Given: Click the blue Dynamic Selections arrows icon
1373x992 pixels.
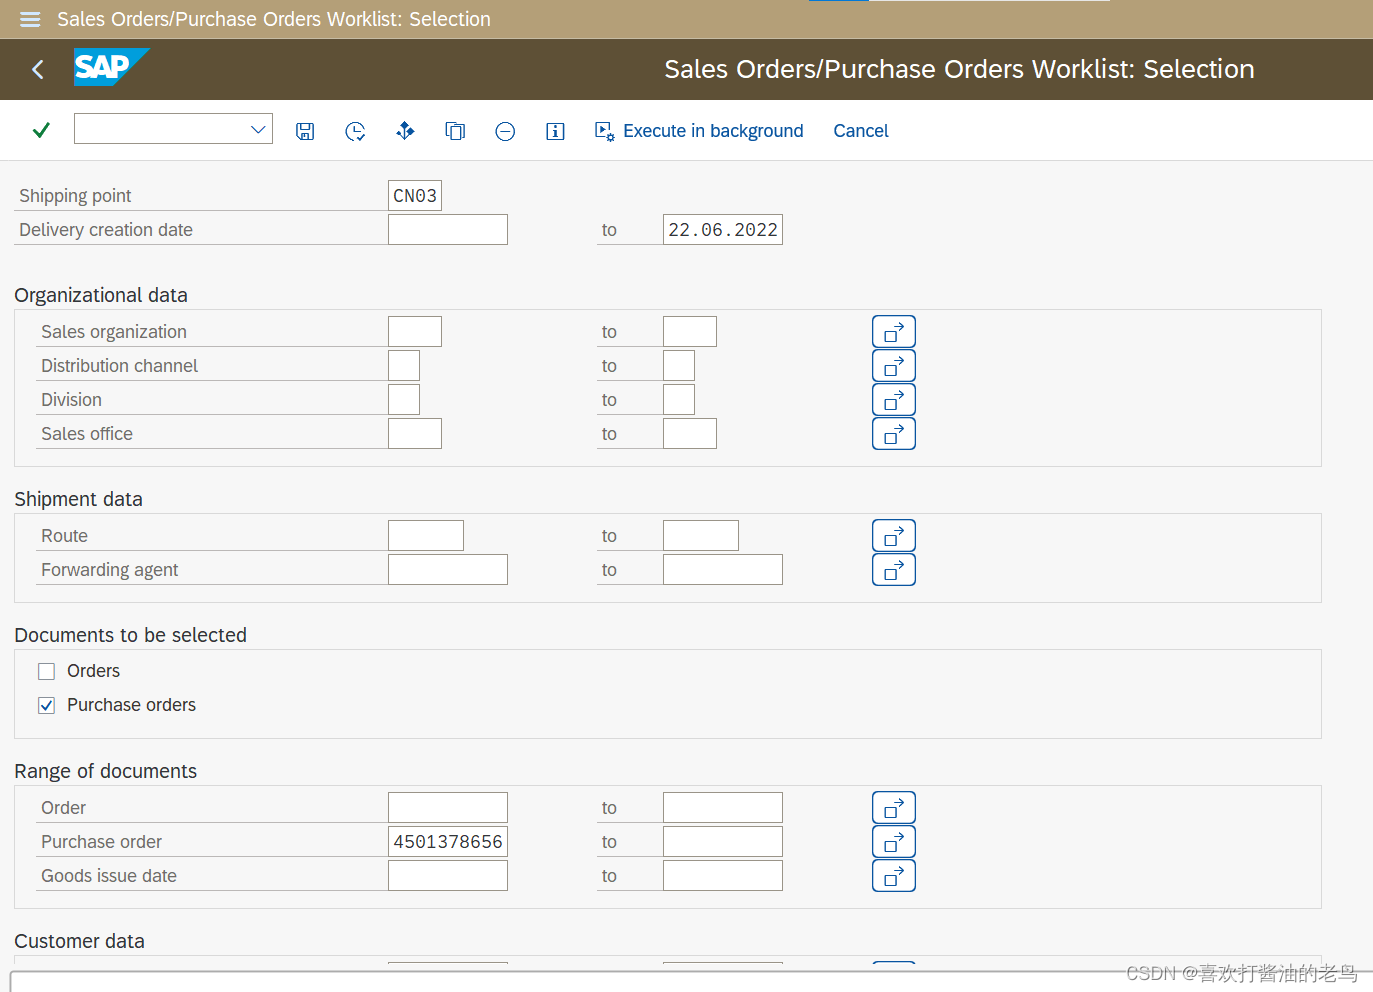Looking at the screenshot, I should (405, 130).
